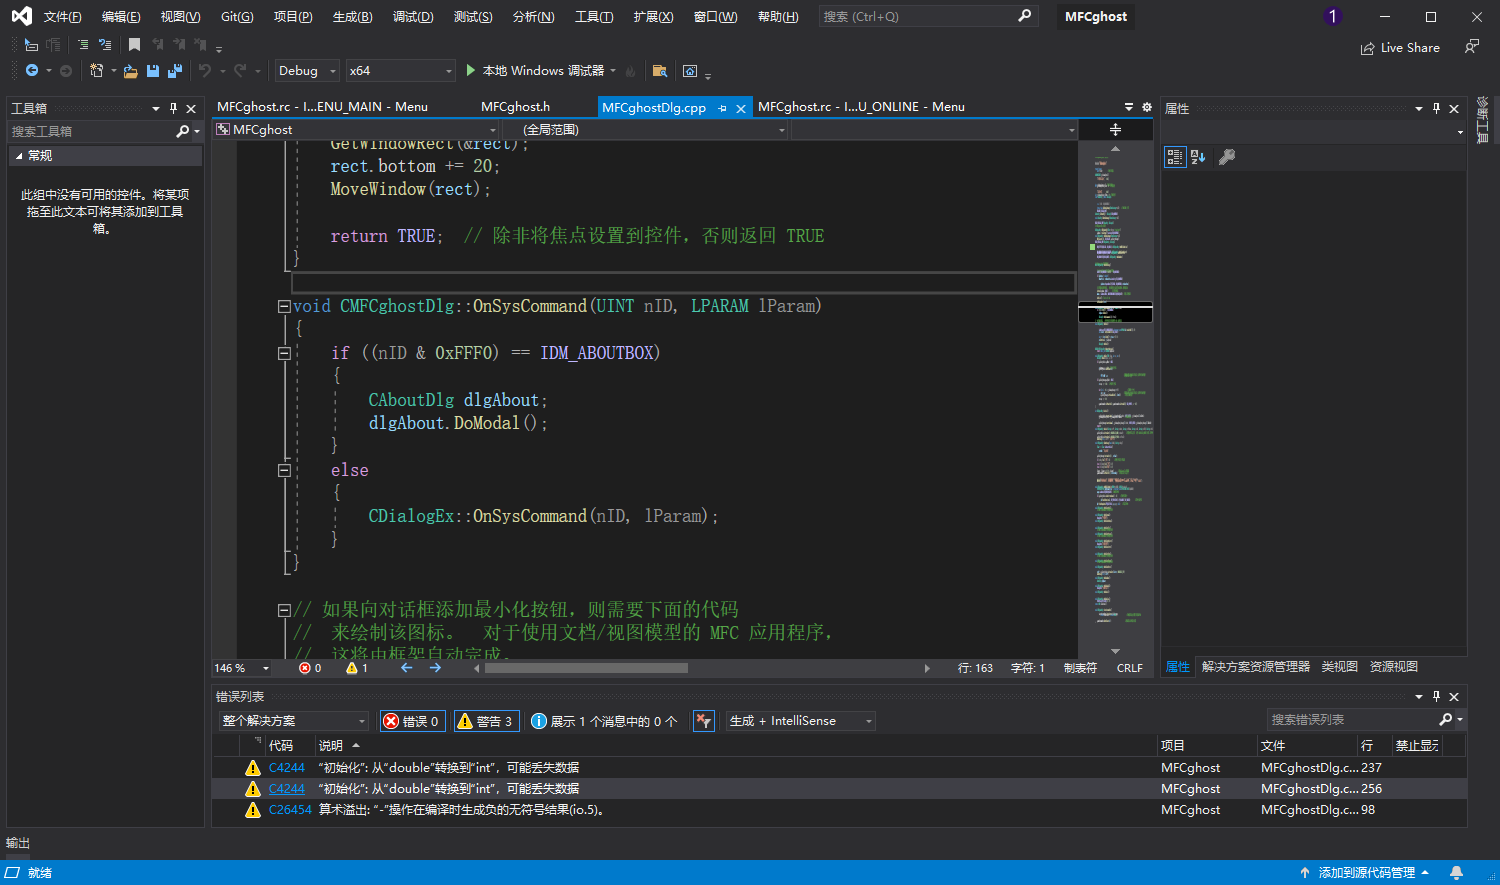The height and width of the screenshot is (885, 1500).
Task: Click the first C4244 warning code link
Action: [x=286, y=768]
